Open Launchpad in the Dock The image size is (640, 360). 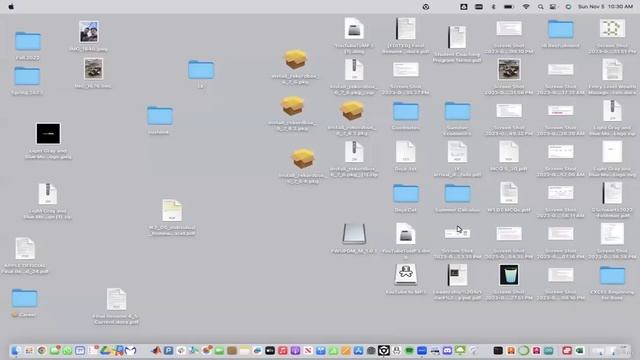tap(29, 351)
